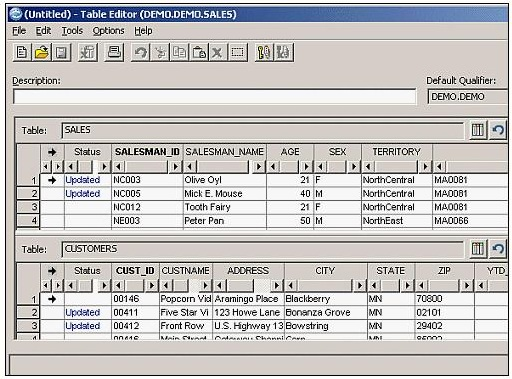This screenshot has height=379, width=512.
Task: Open the File menu
Action: coord(19,31)
